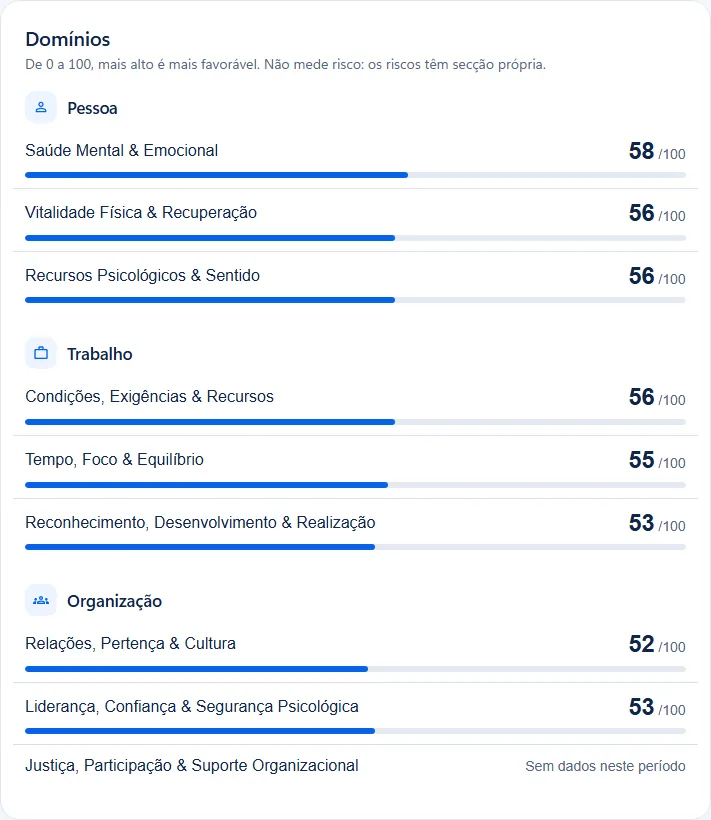
Task: Open Tempo, Foco & Equilíbrio row
Action: (356, 467)
